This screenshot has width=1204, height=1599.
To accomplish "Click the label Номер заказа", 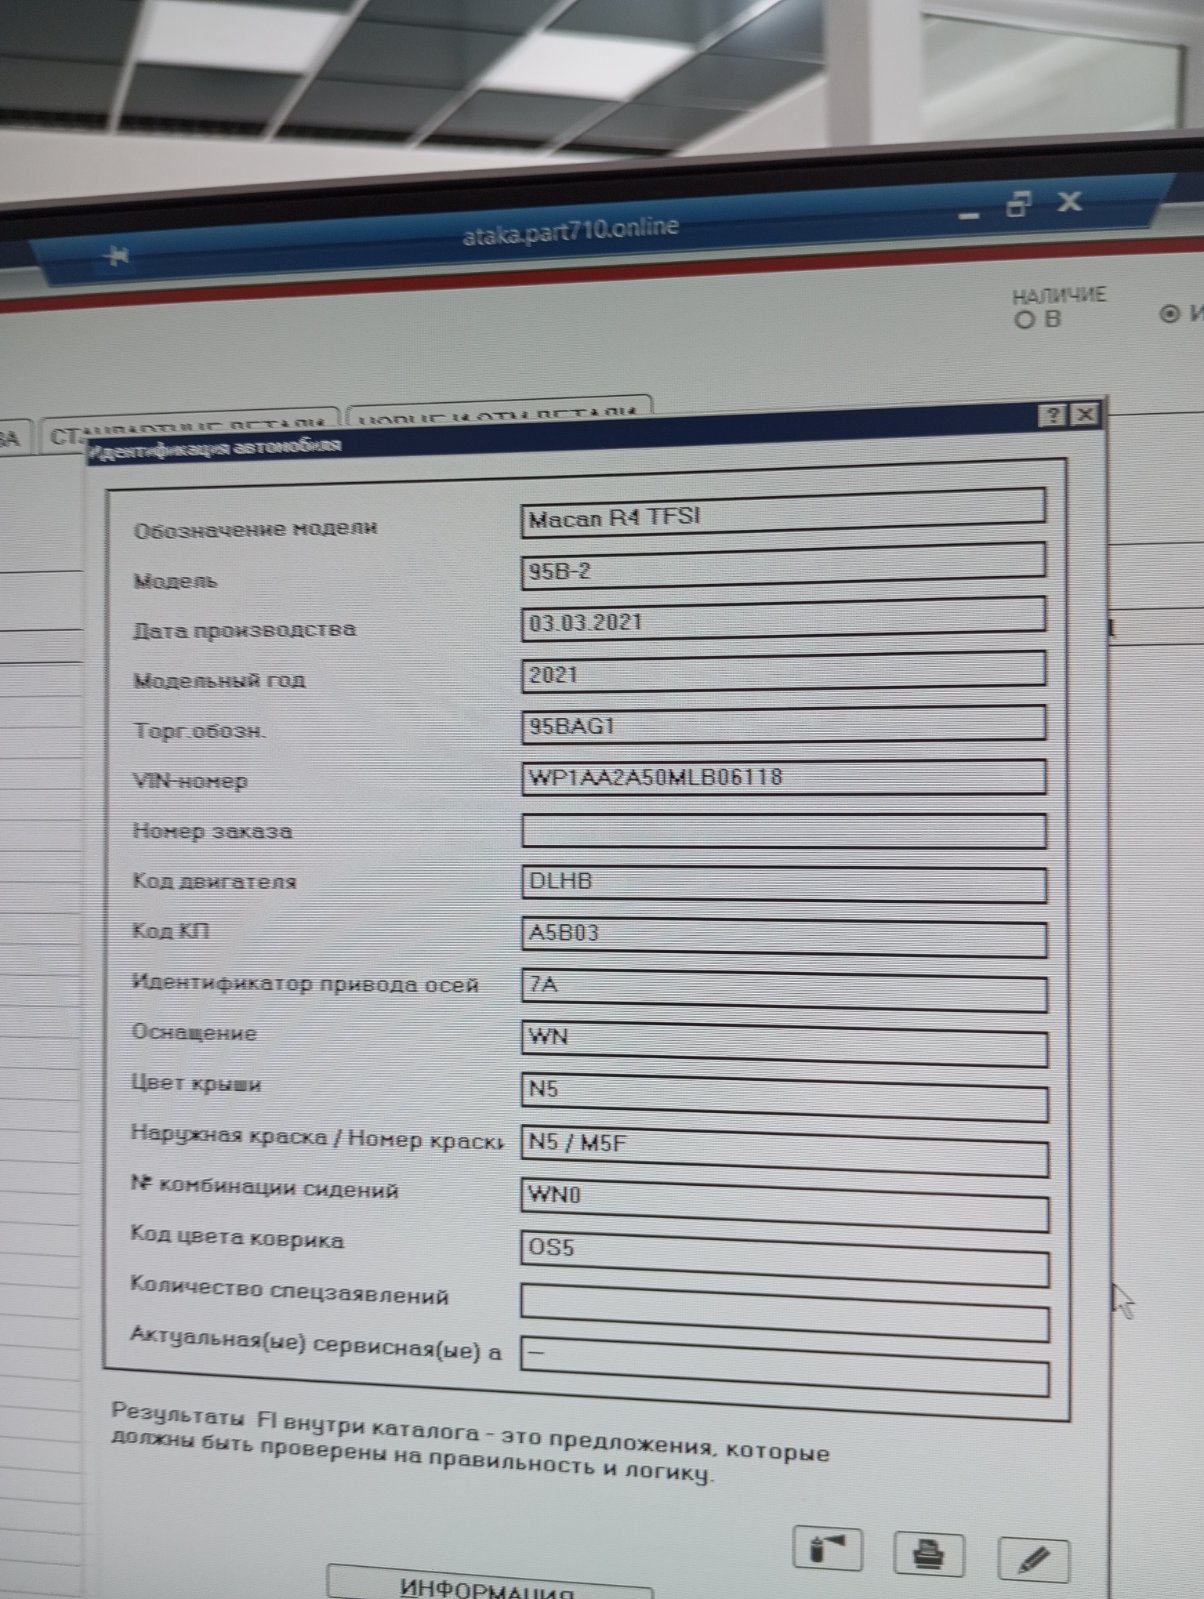I will click(212, 831).
